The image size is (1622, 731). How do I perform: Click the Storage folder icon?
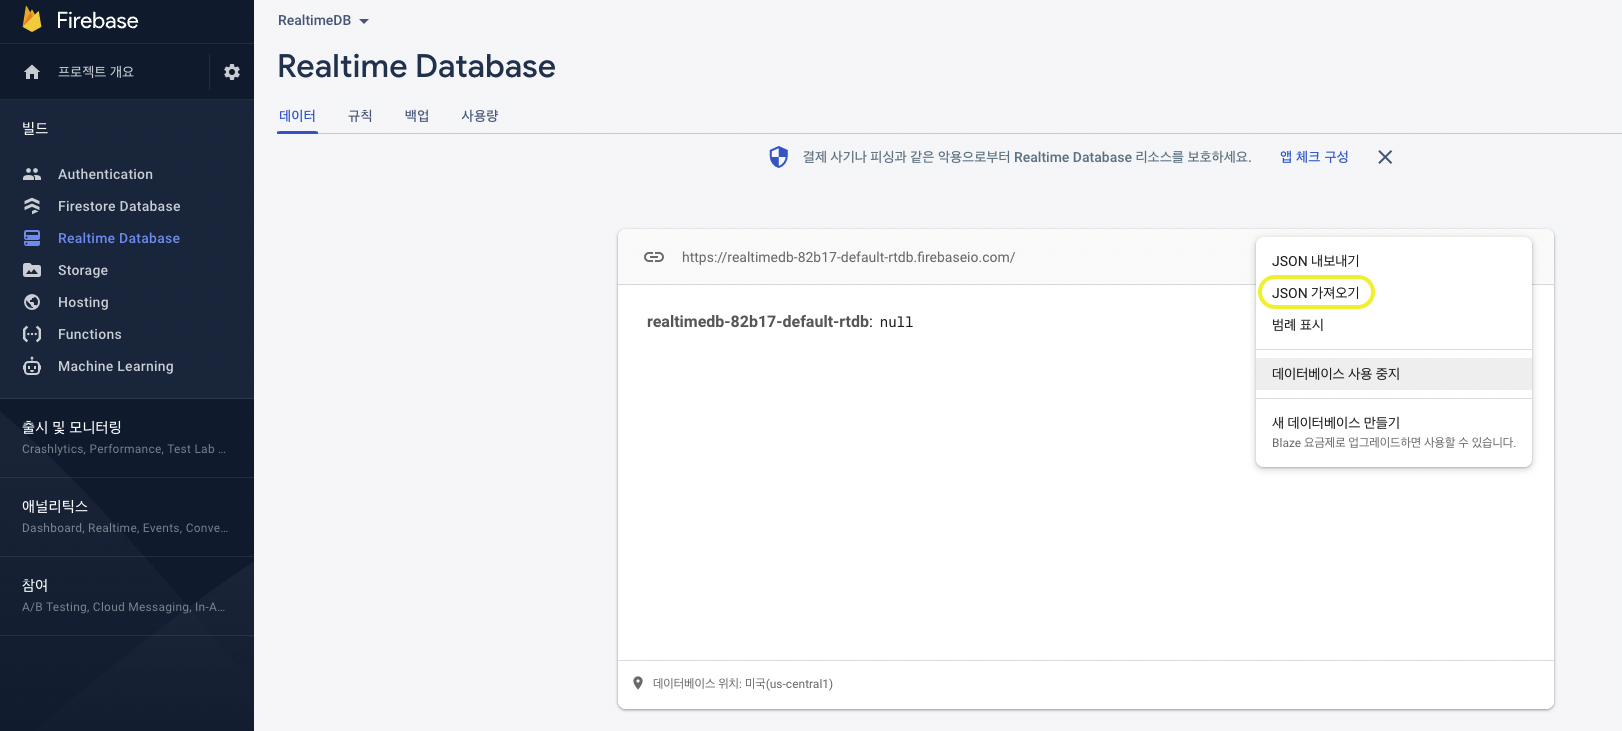(32, 270)
